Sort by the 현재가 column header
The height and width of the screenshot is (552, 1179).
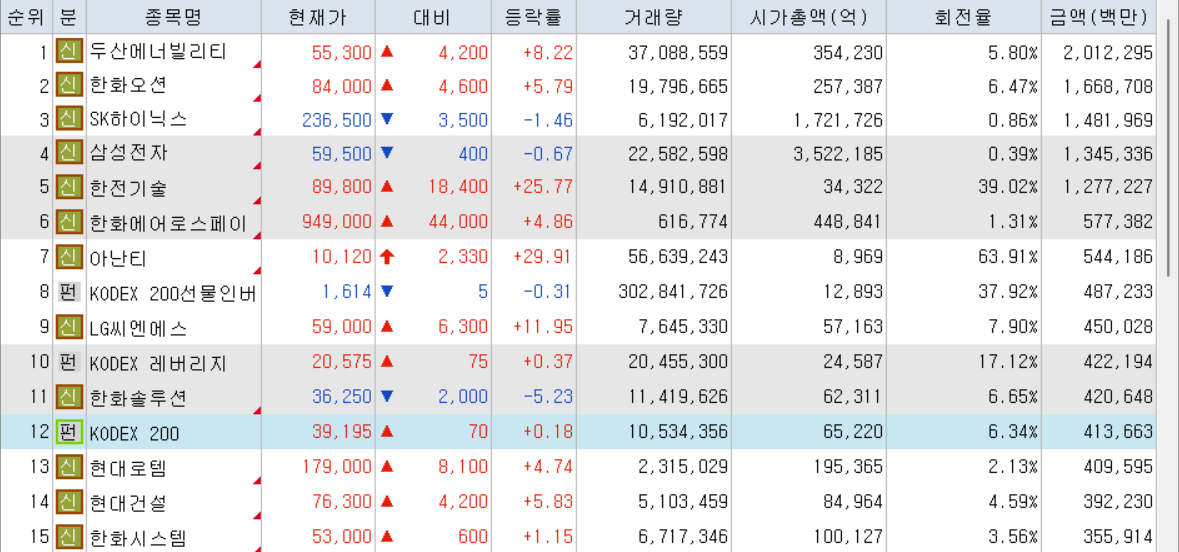click(x=318, y=17)
